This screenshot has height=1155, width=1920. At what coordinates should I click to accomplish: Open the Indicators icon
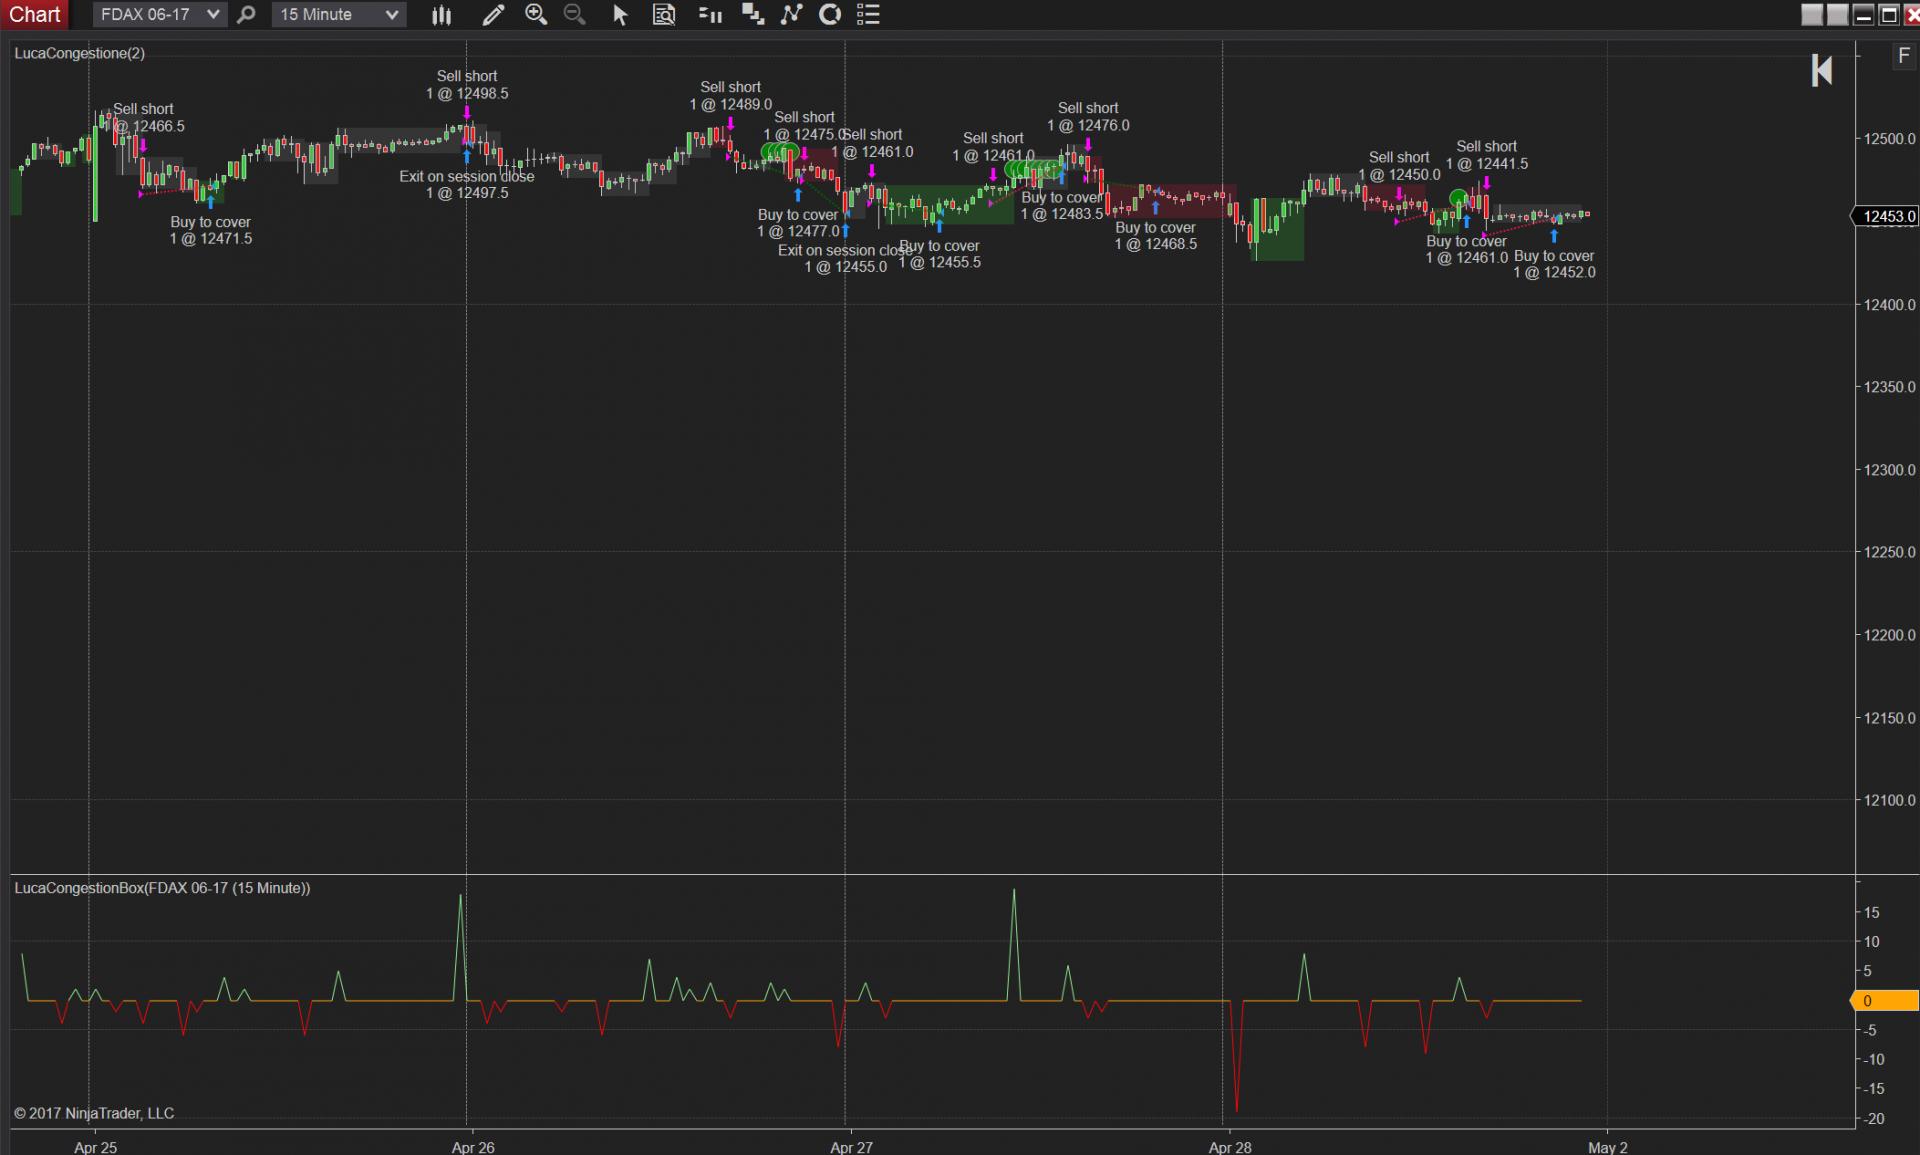click(x=791, y=15)
